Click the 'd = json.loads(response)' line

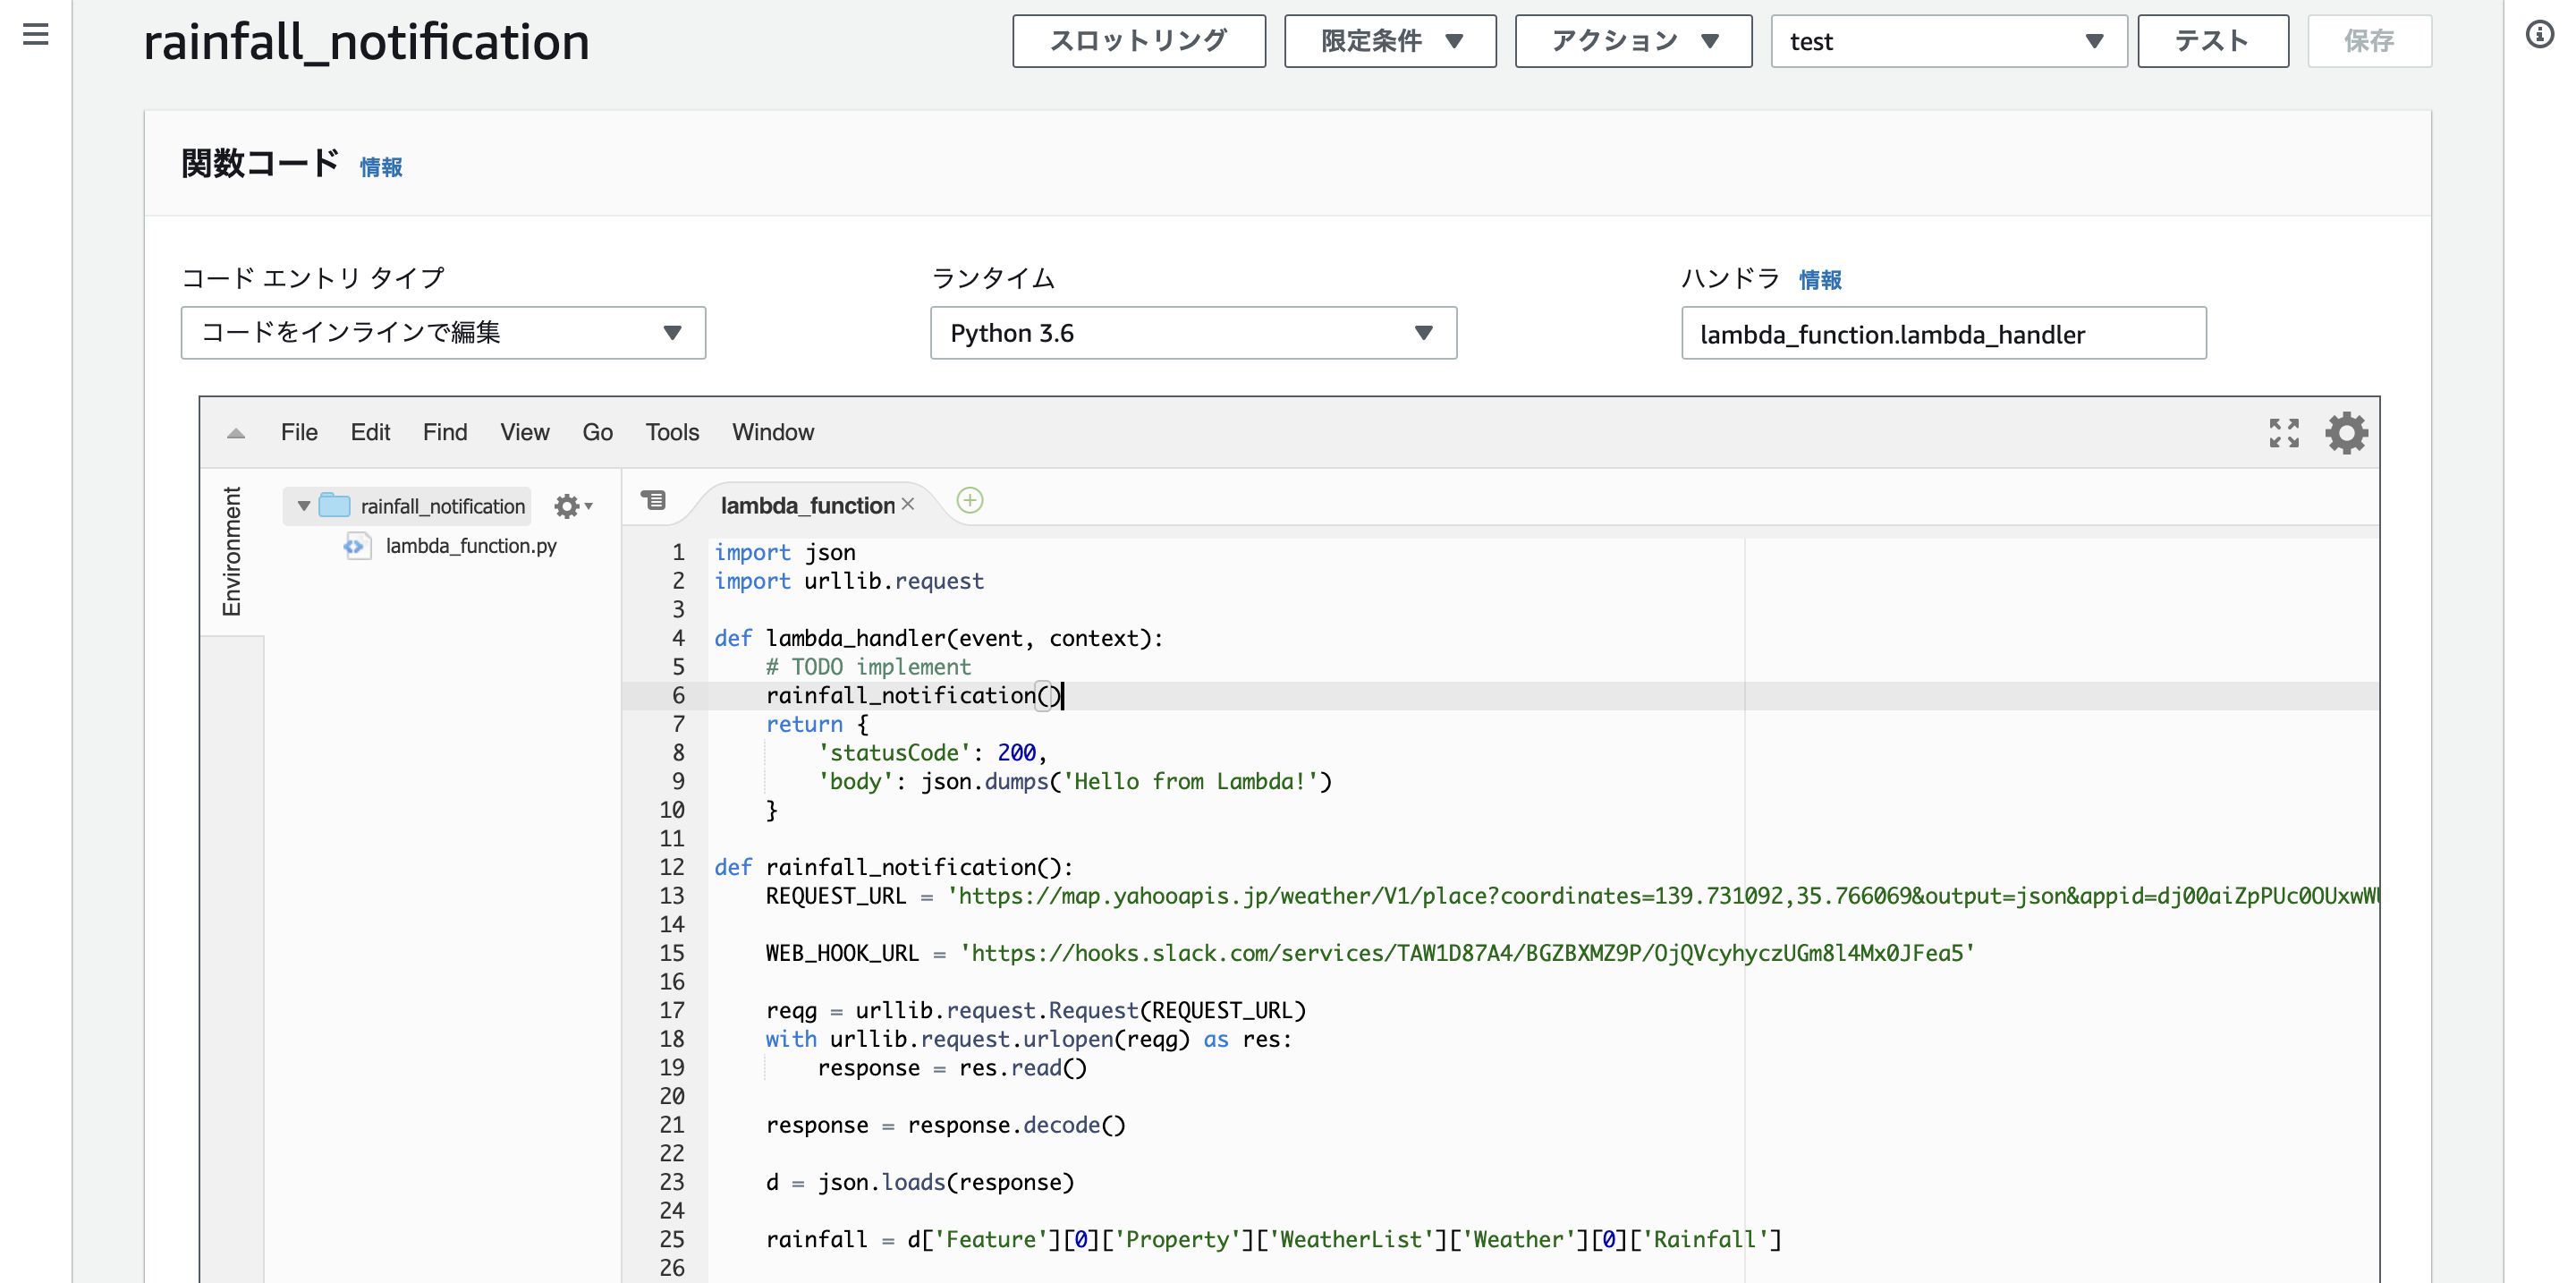[920, 1183]
